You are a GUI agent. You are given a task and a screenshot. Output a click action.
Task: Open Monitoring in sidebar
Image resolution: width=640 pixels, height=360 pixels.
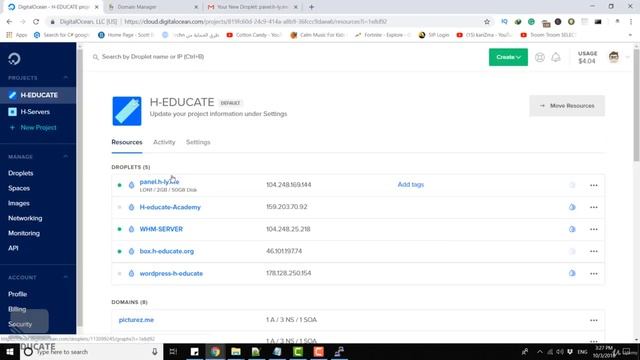(24, 233)
